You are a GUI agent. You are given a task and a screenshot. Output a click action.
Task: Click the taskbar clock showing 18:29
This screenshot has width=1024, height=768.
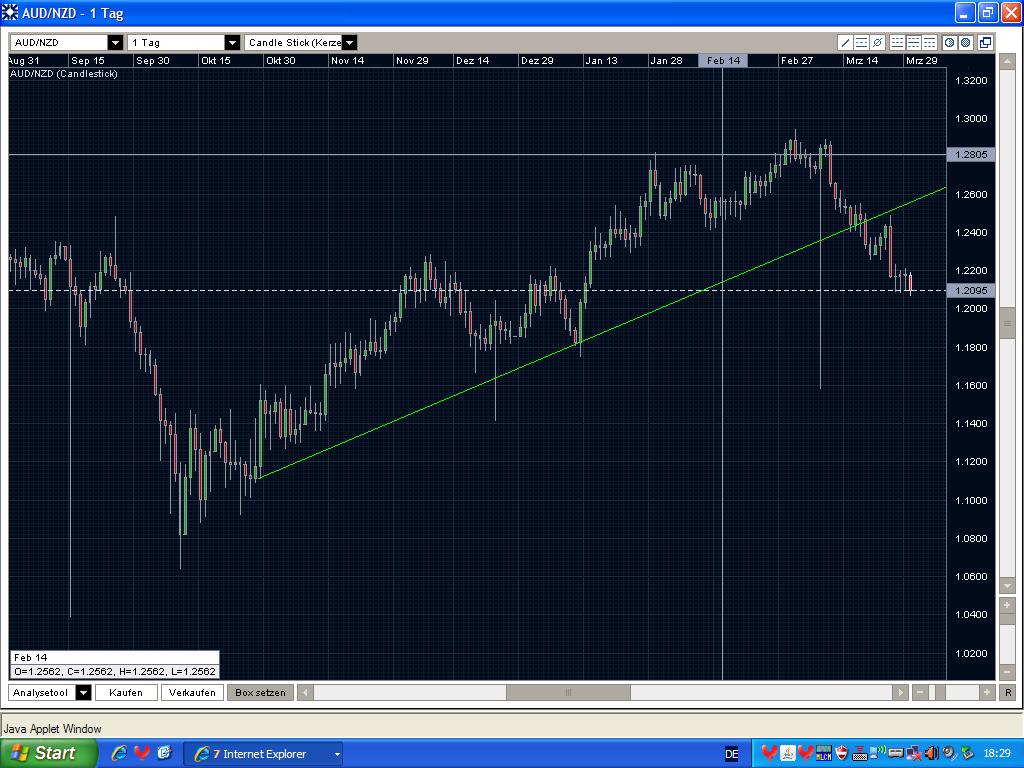[997, 754]
